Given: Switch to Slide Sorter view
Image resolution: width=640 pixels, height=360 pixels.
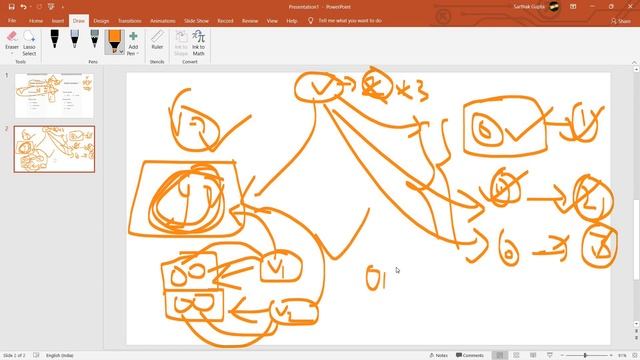Looking at the screenshot, I should point(516,356).
